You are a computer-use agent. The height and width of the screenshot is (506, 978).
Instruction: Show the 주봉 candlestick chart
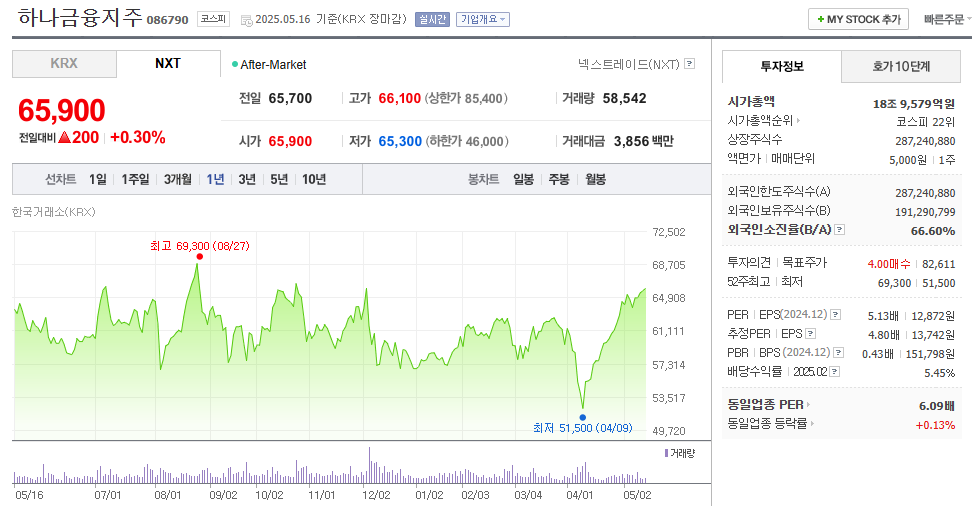tap(559, 180)
